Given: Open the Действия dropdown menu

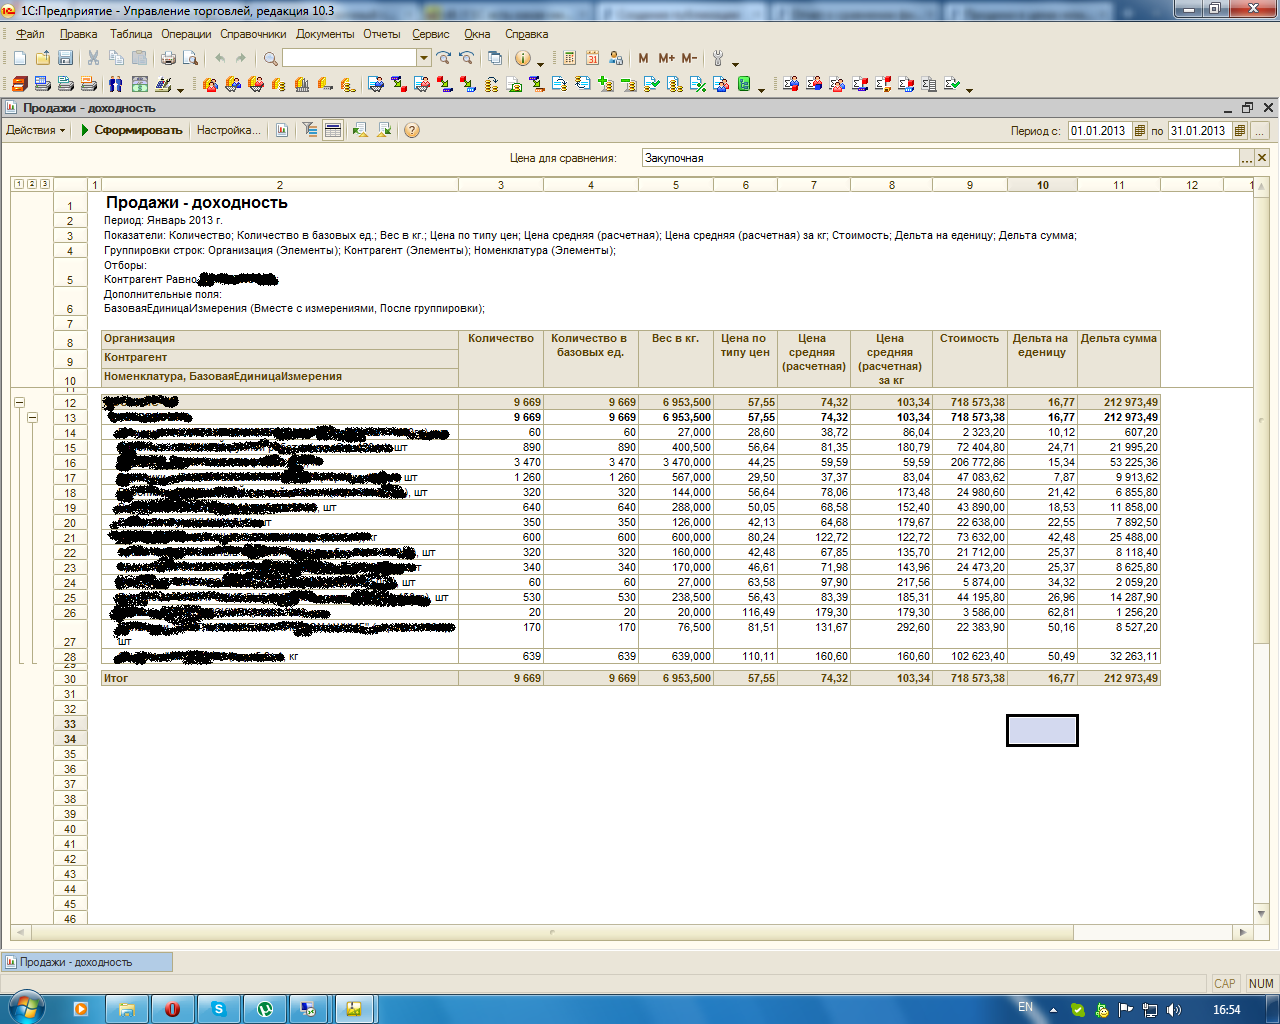Looking at the screenshot, I should coord(36,130).
